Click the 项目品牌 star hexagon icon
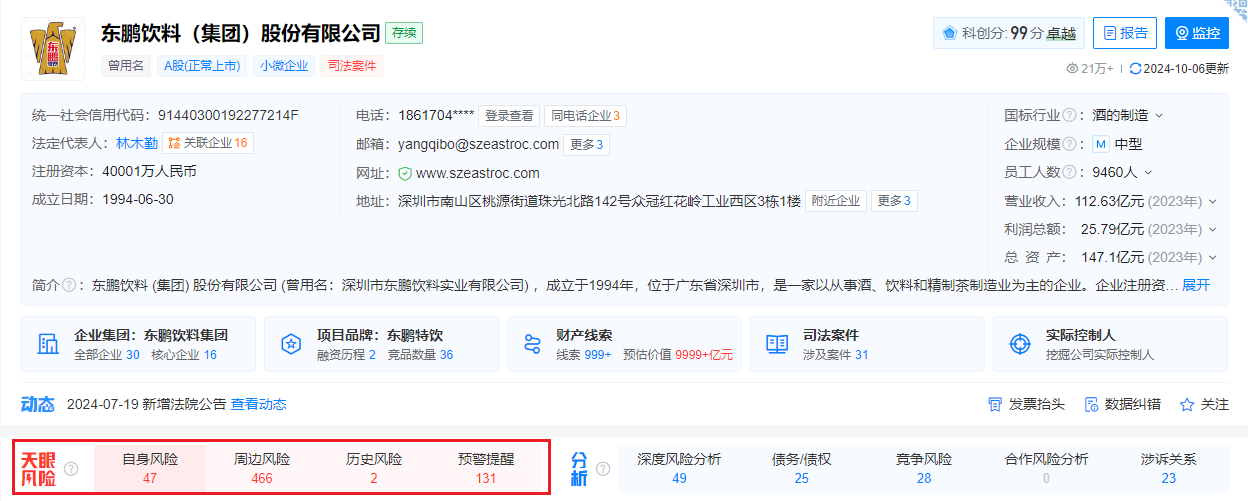The height and width of the screenshot is (501, 1248). (291, 344)
